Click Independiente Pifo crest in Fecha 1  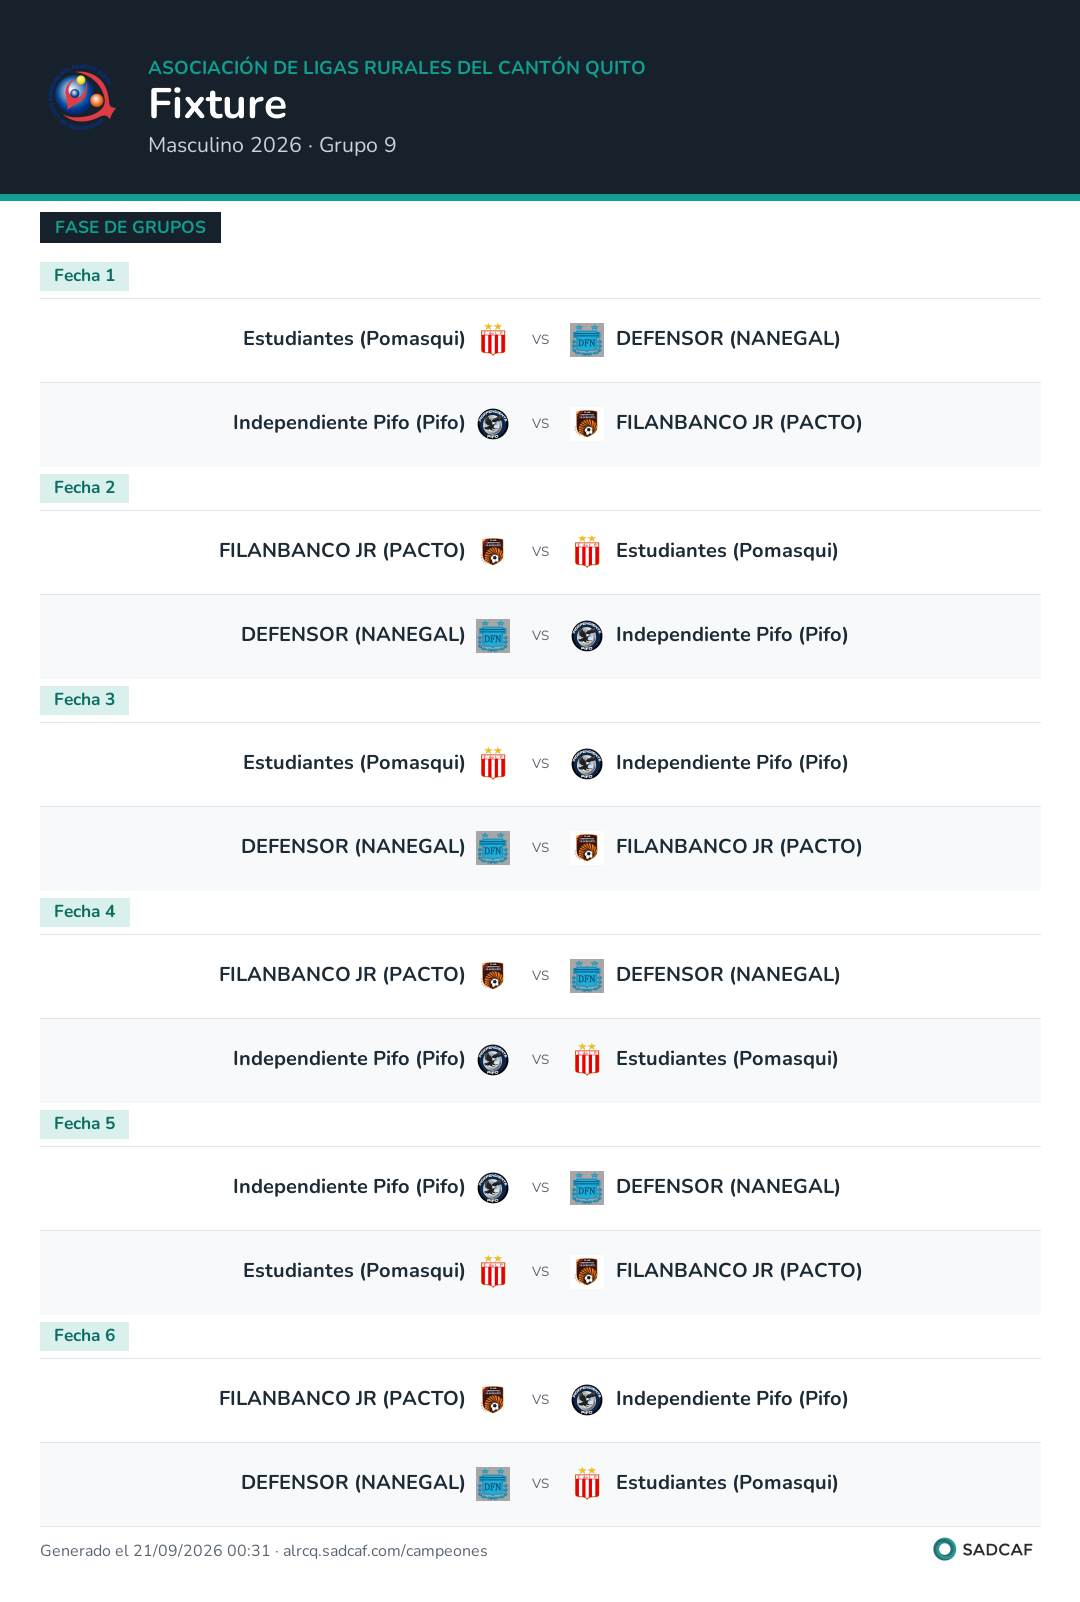493,424
